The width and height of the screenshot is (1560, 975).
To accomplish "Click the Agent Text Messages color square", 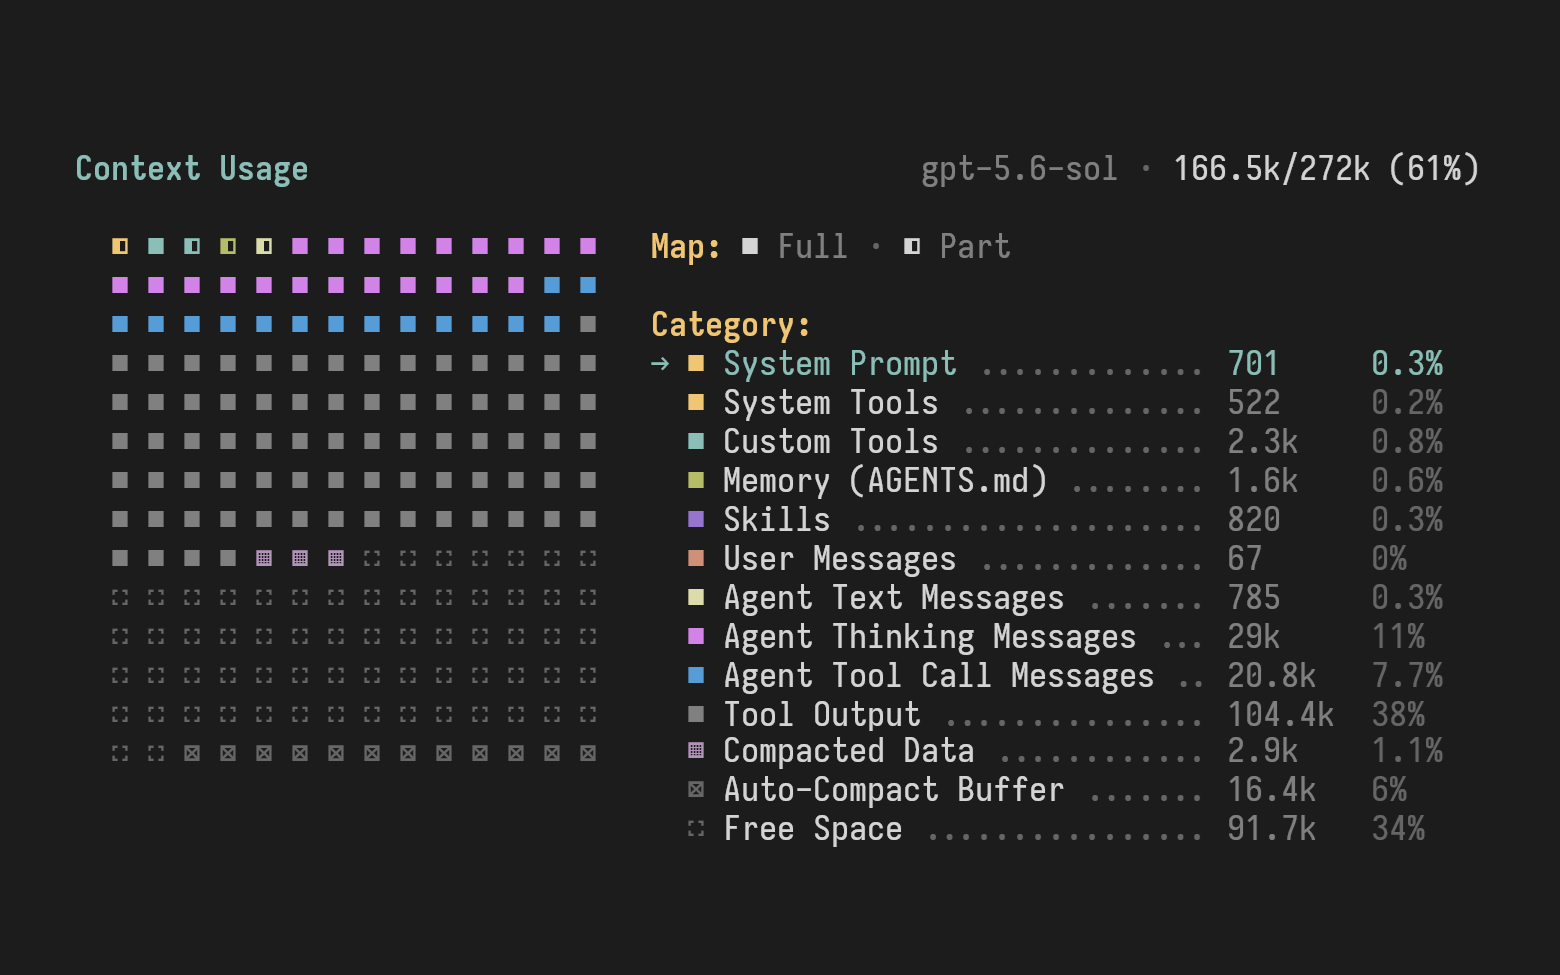I will pos(696,598).
